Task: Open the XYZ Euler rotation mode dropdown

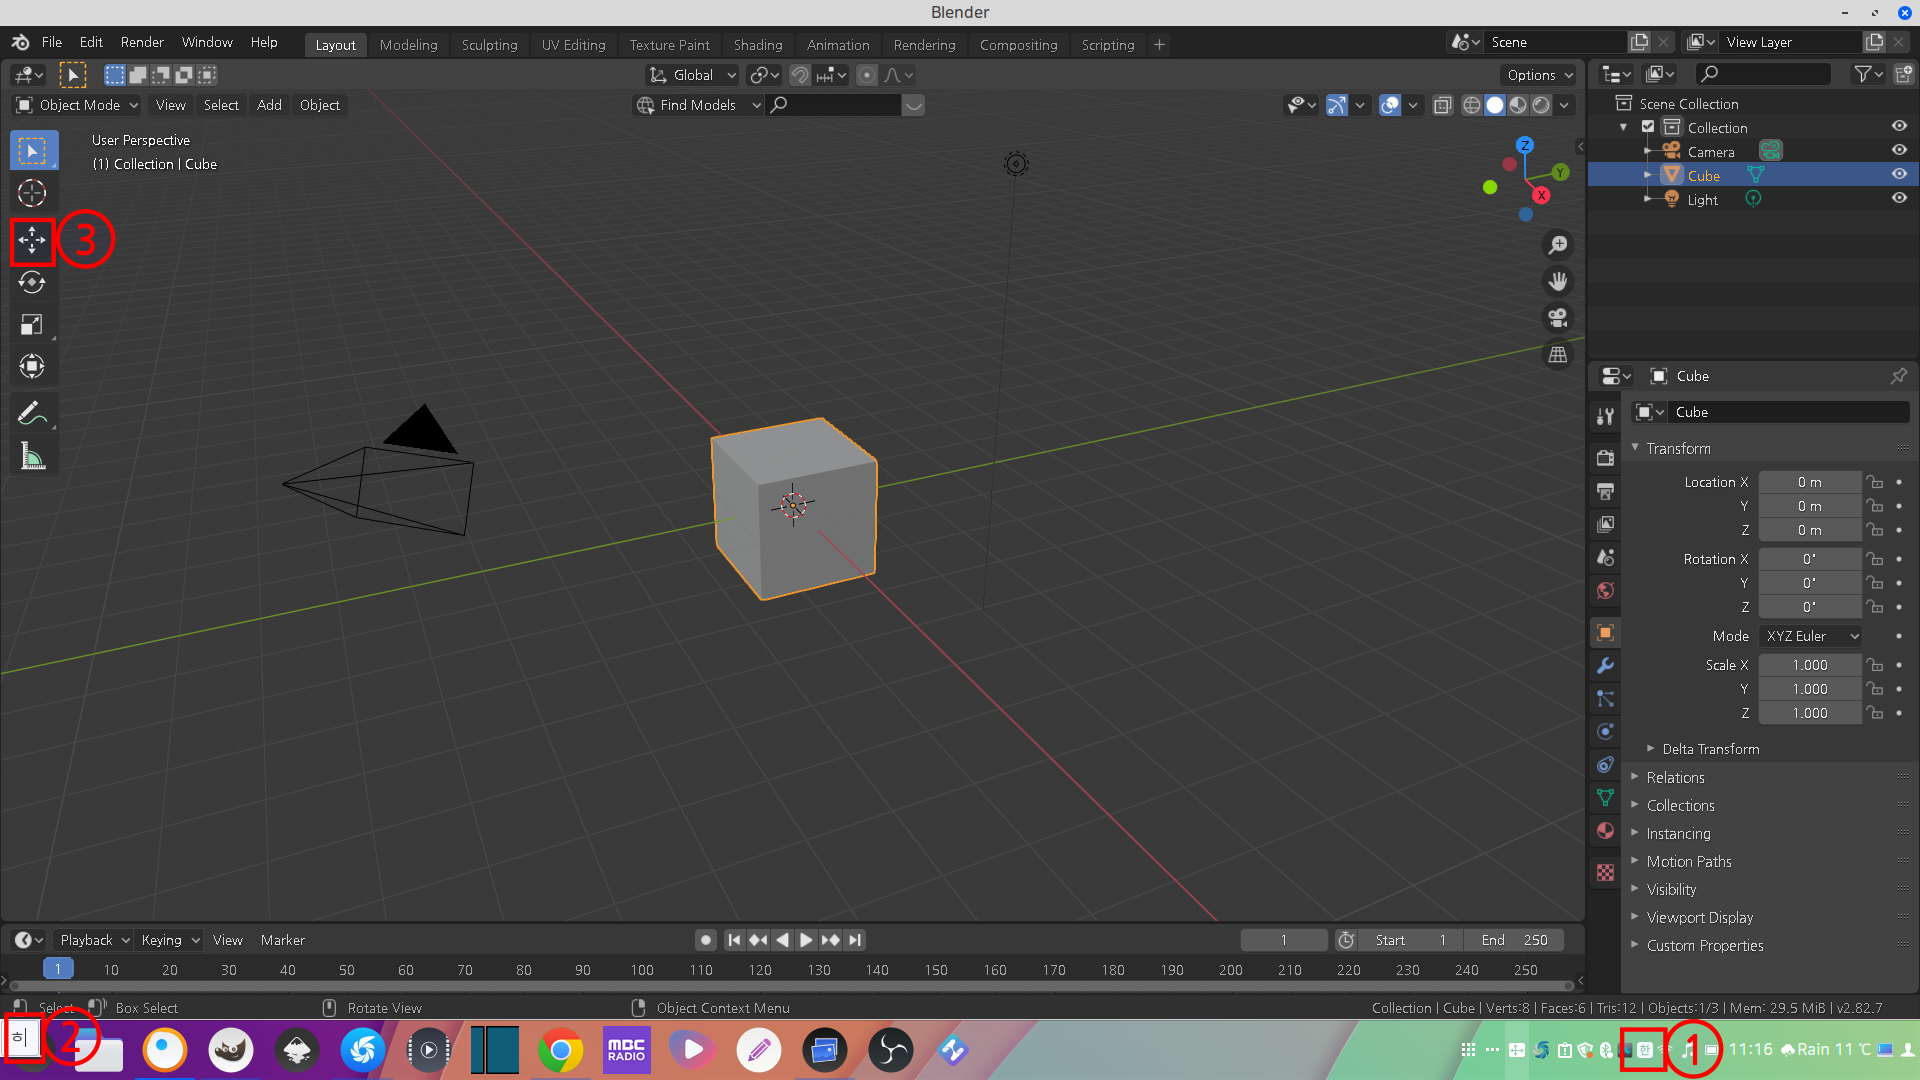Action: point(1811,636)
